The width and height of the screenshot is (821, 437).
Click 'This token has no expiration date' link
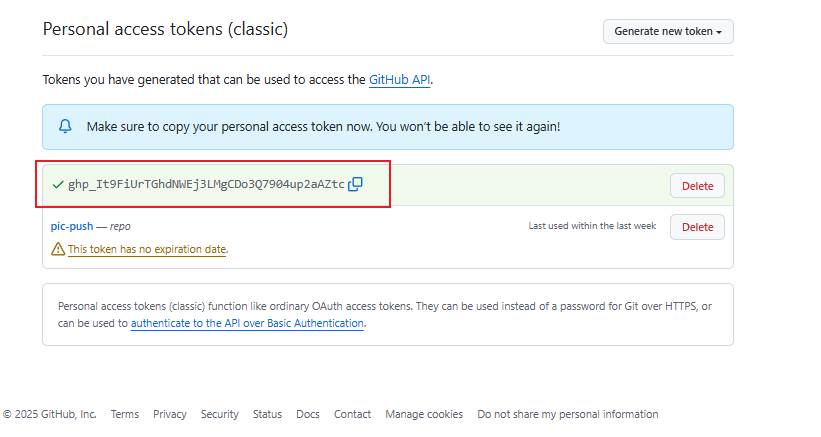147,249
